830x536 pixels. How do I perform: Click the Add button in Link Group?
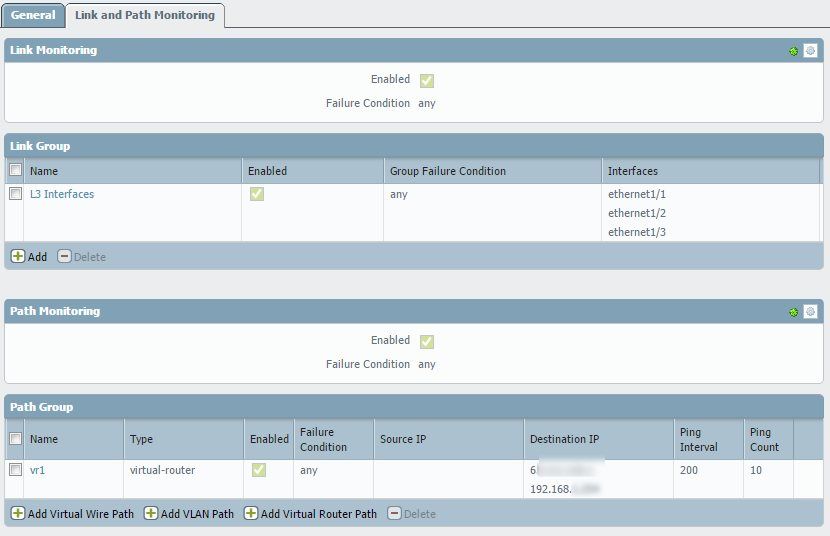point(29,257)
